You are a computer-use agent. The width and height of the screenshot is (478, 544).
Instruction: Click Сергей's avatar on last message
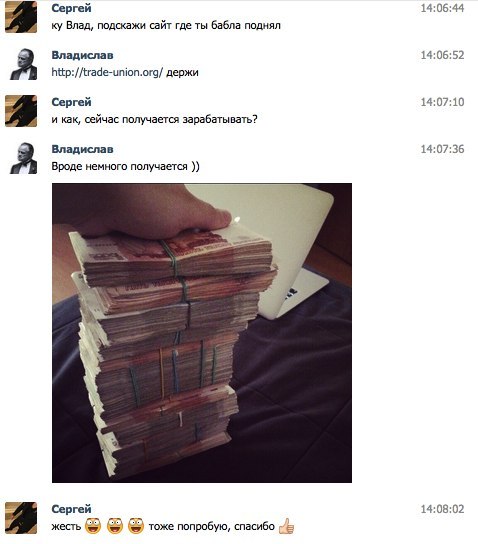click(x=21, y=518)
